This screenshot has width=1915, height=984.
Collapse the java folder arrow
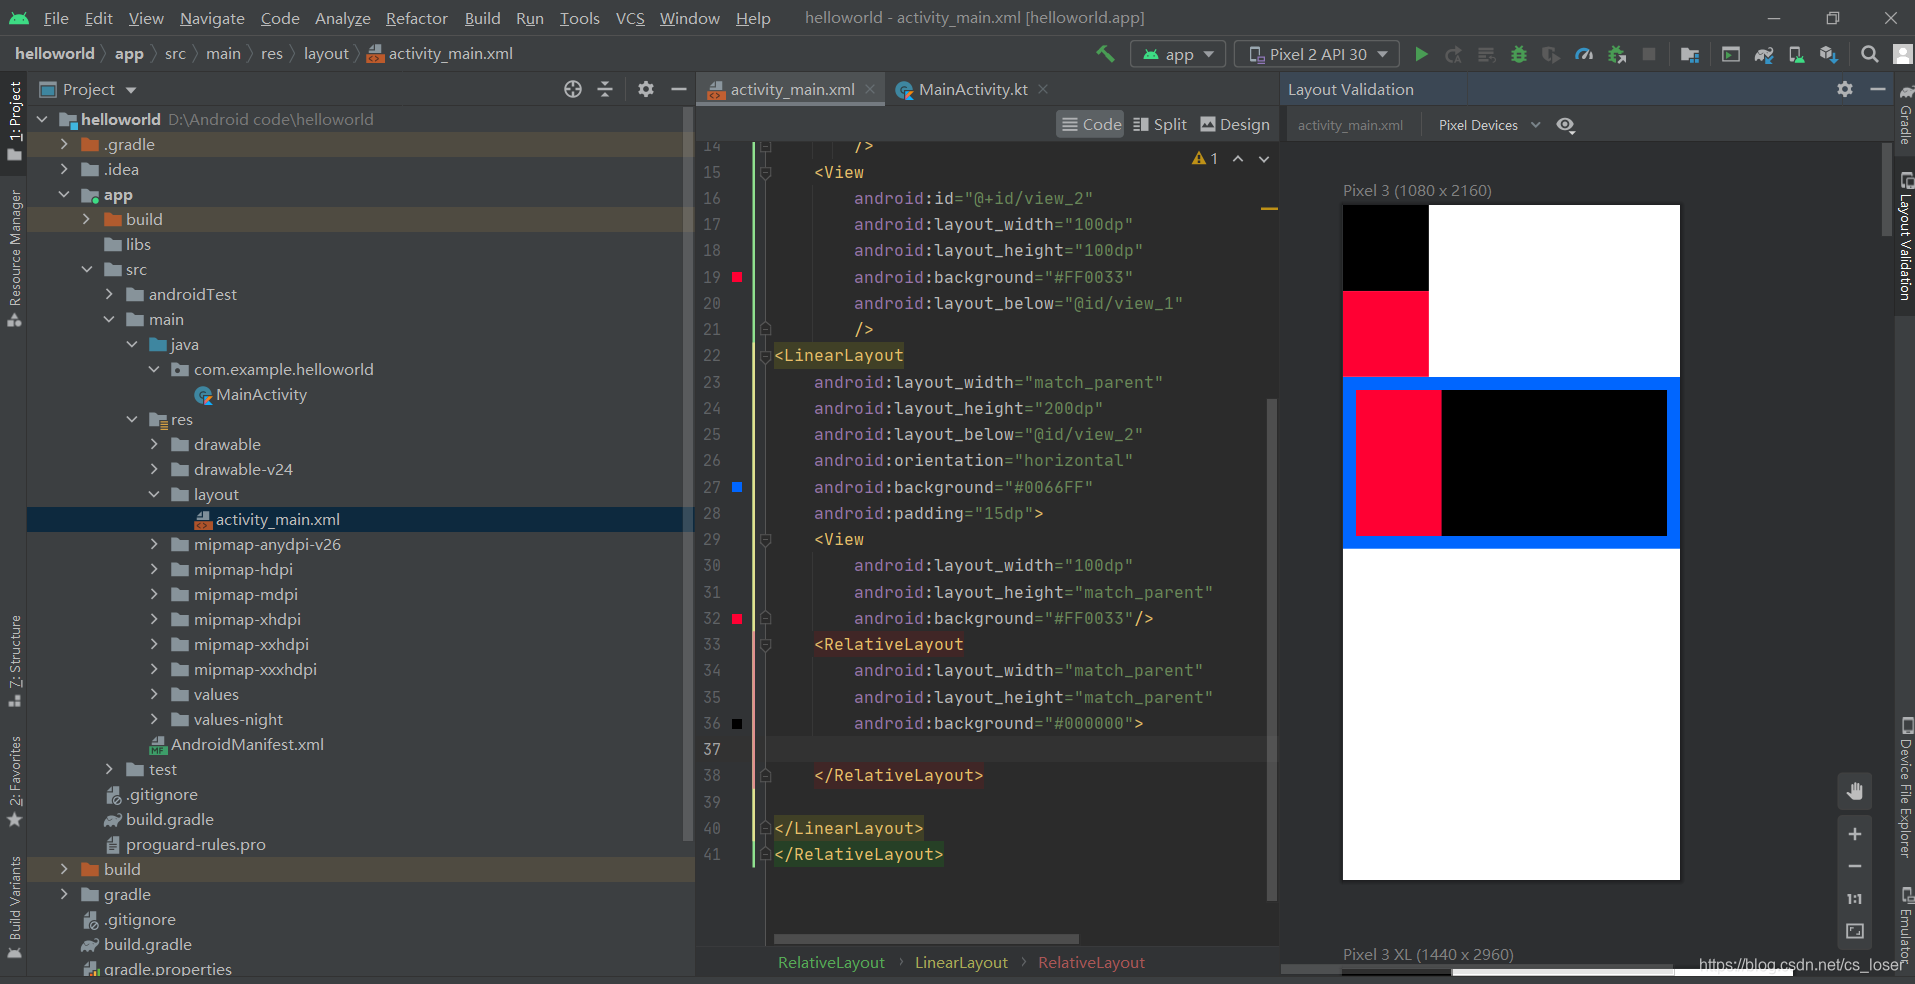(132, 344)
